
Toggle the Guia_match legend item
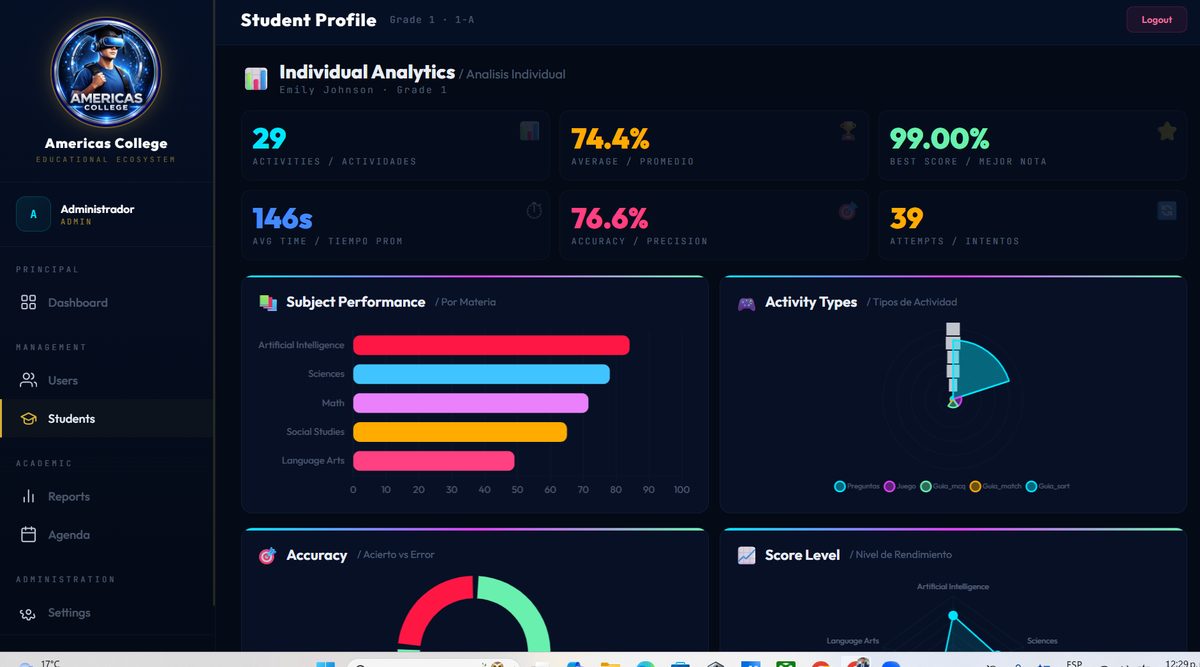[996, 486]
